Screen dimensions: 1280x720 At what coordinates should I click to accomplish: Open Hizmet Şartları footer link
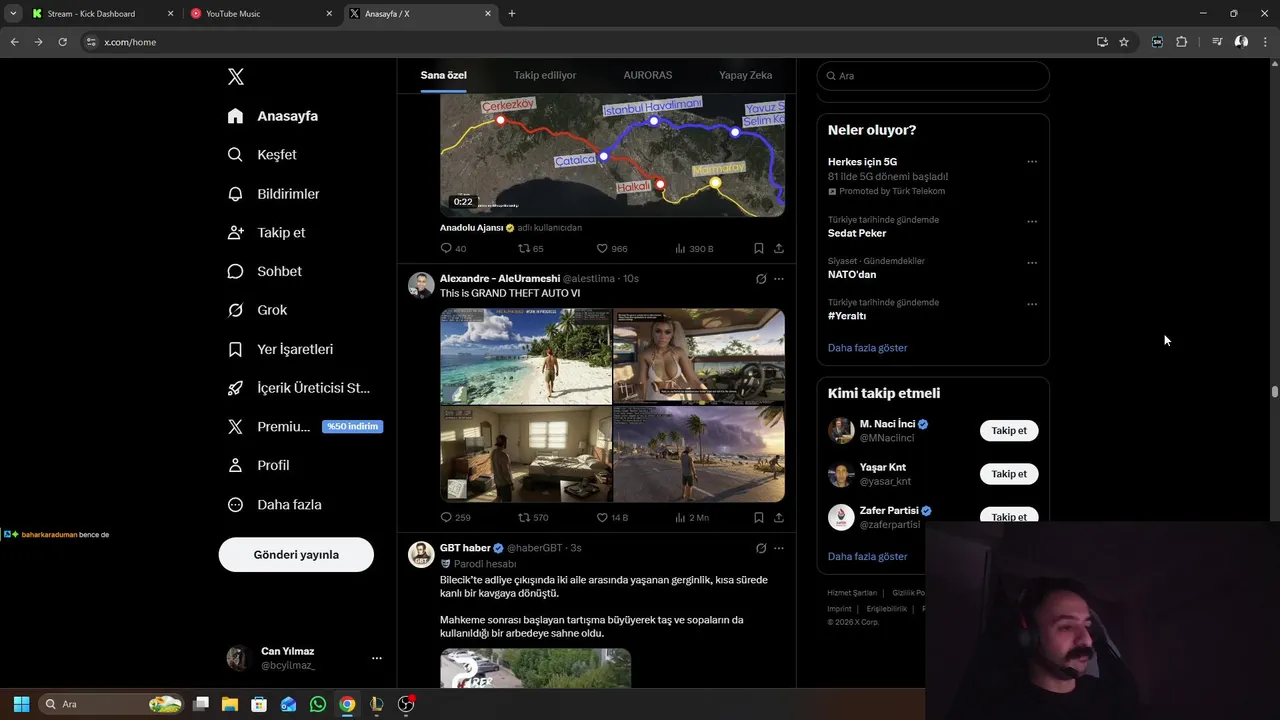tap(852, 593)
